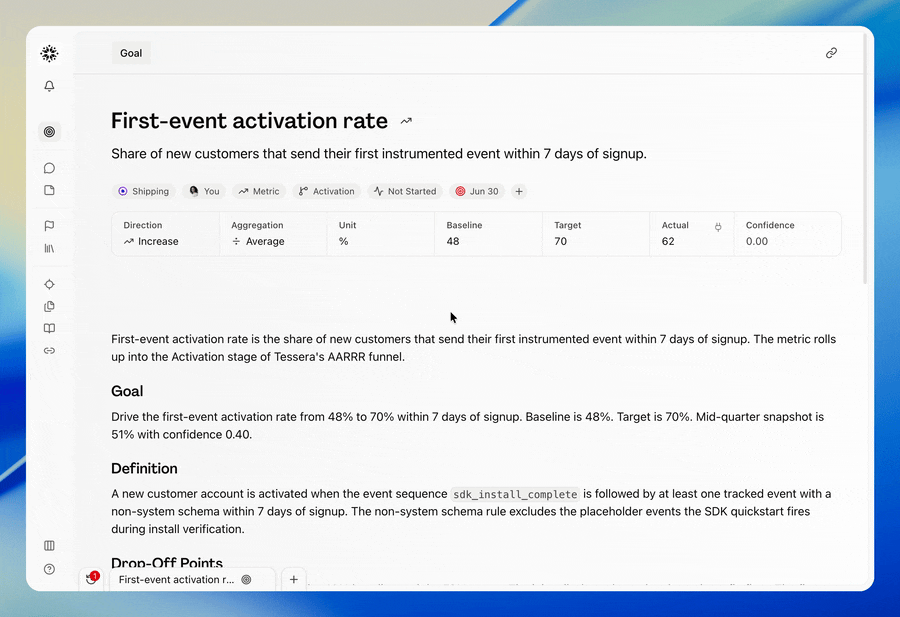Open the library books icon in the sidebar
The image size is (900, 617).
click(x=49, y=248)
